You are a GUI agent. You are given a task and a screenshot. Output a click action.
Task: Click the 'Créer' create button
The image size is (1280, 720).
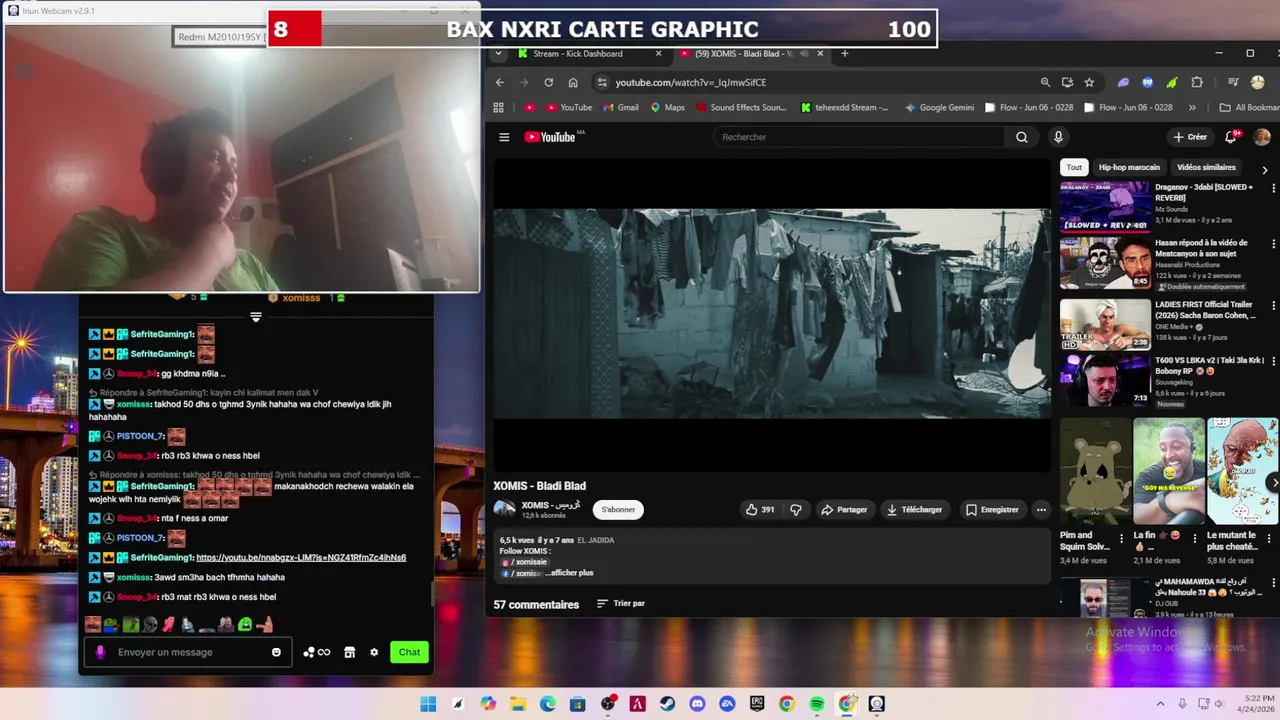click(1190, 137)
